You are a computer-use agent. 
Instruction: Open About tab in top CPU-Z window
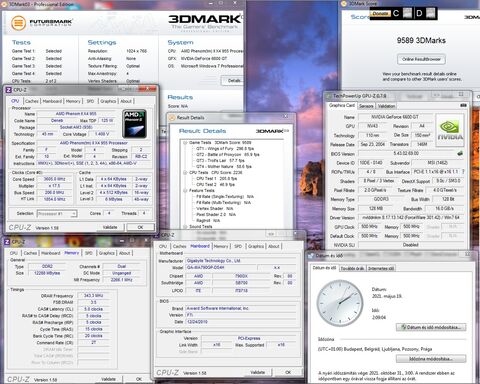[x=126, y=101]
